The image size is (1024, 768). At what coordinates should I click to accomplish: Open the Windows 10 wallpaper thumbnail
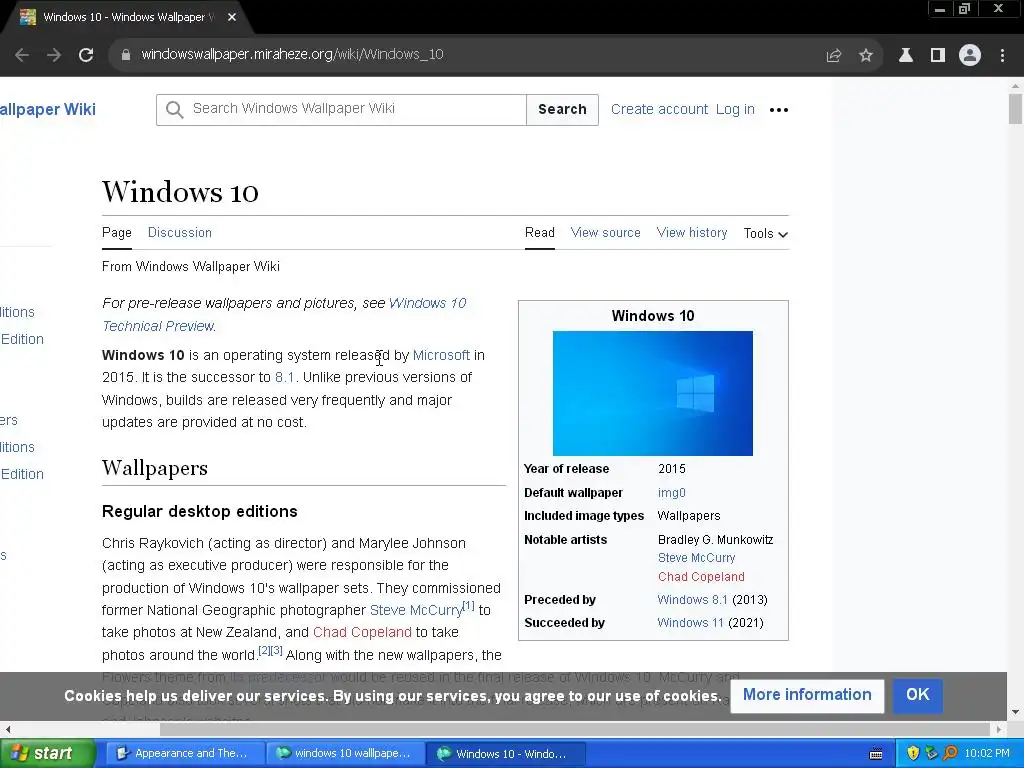click(652, 393)
